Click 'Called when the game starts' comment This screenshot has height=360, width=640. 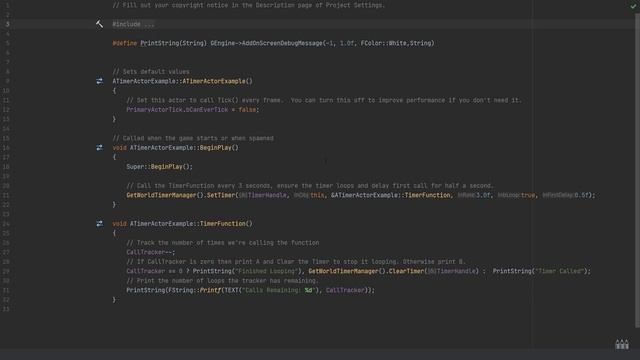click(193, 138)
